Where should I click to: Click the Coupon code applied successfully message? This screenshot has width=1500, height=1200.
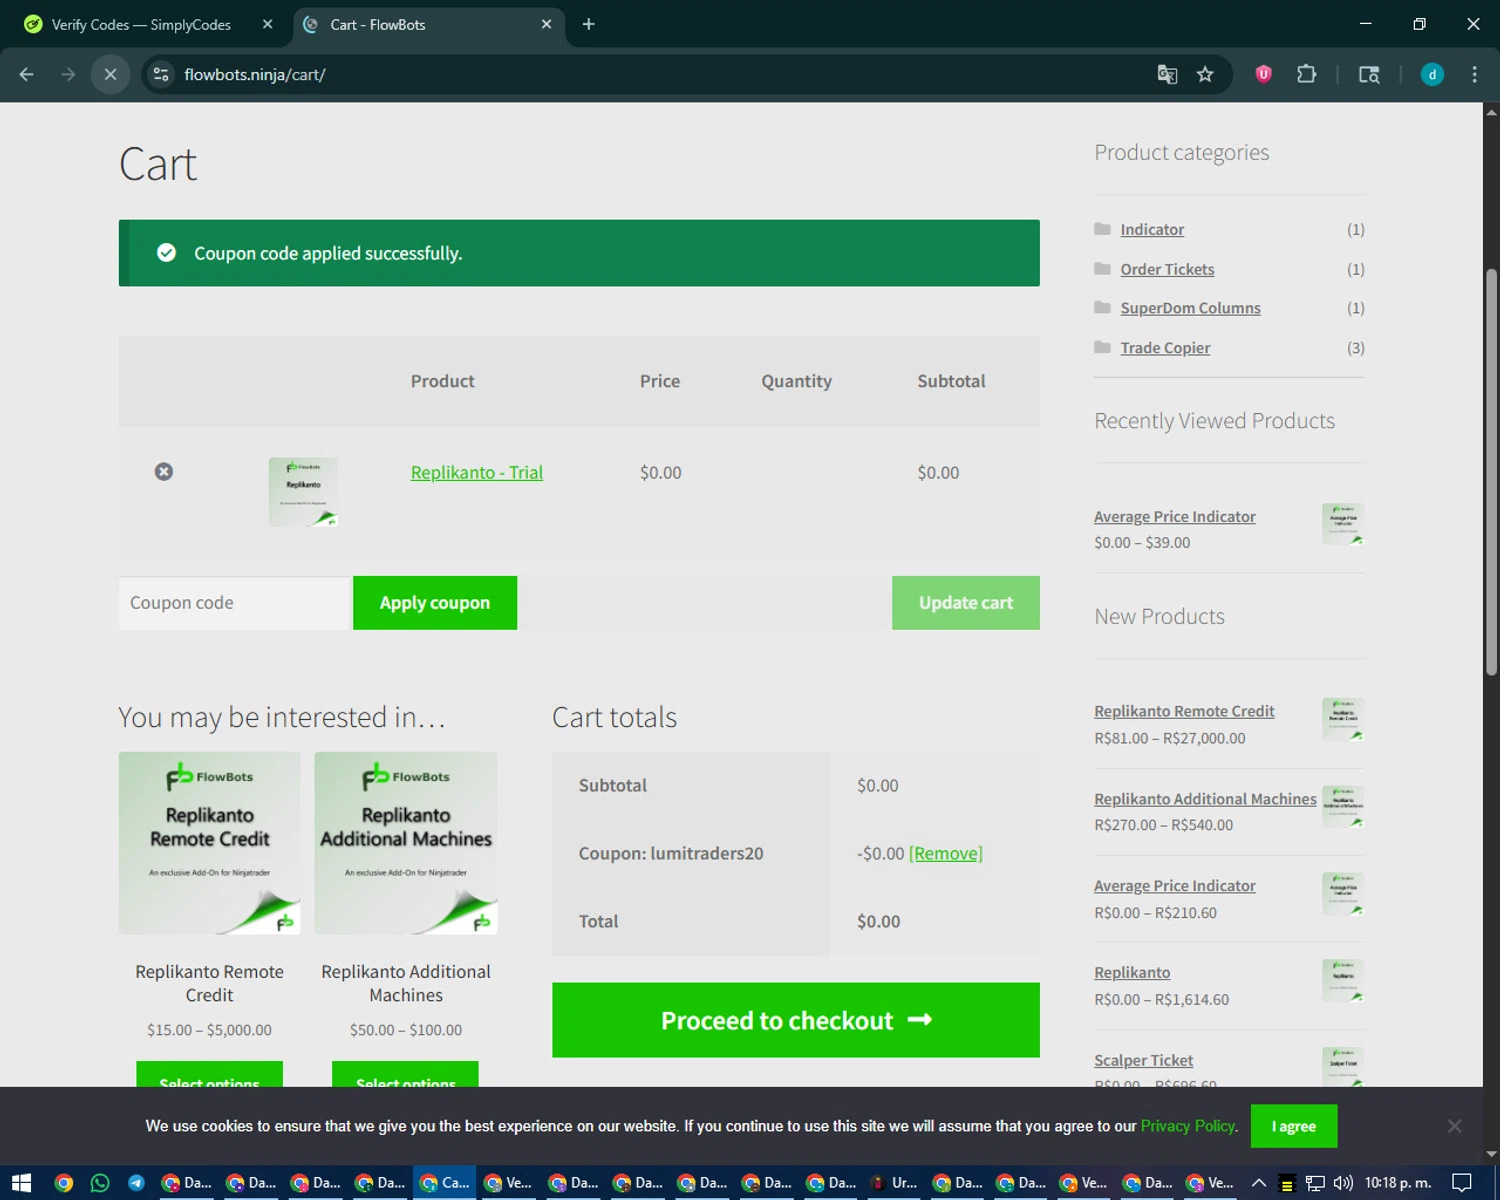pos(579,253)
